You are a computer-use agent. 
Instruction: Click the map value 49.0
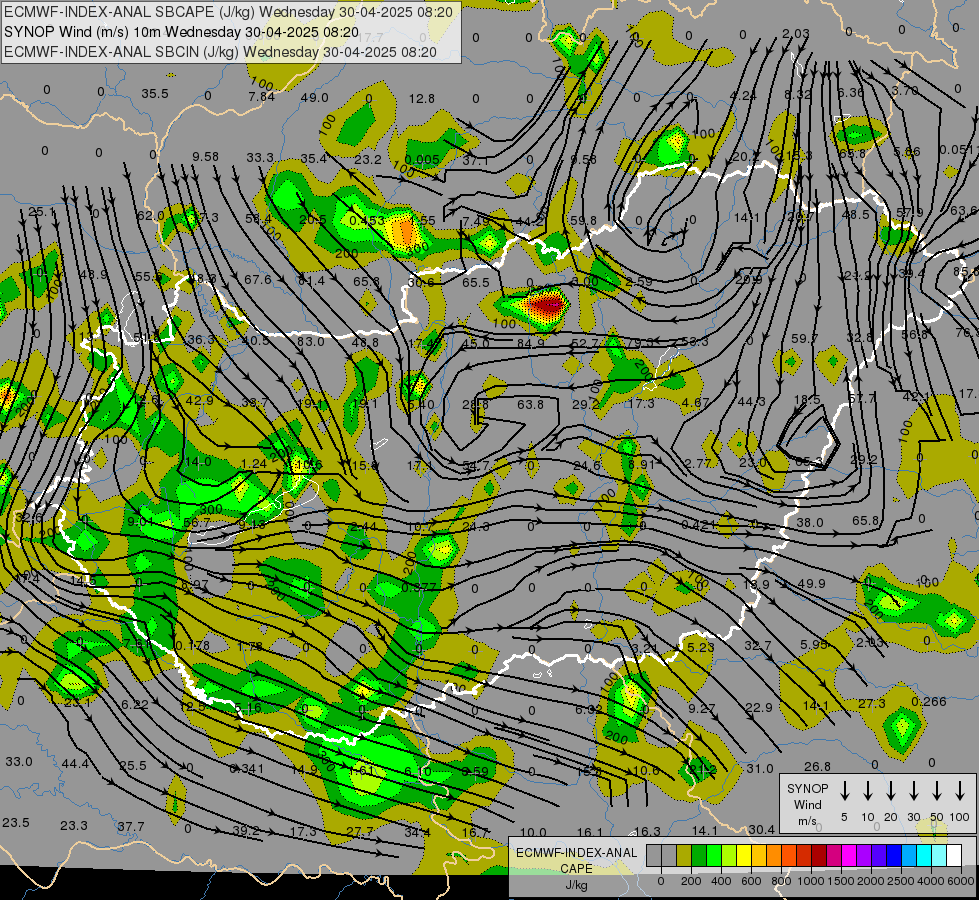315,97
